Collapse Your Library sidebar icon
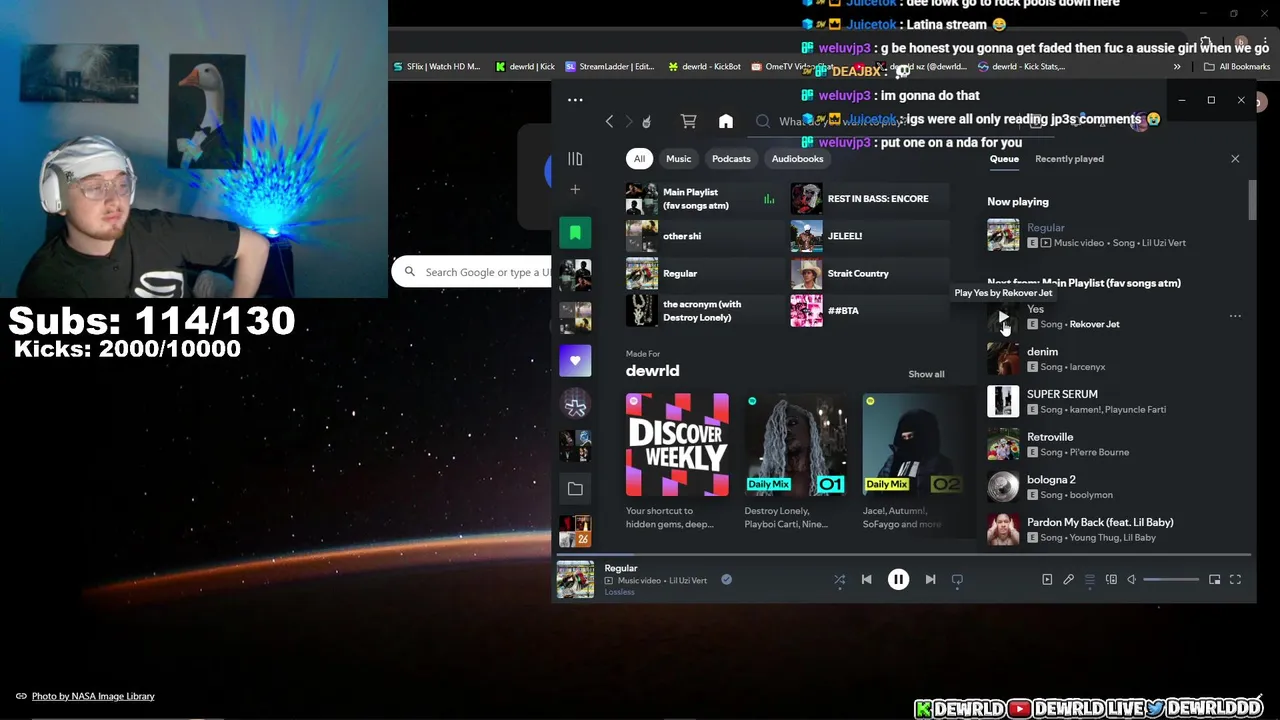The width and height of the screenshot is (1280, 720). 575,159
